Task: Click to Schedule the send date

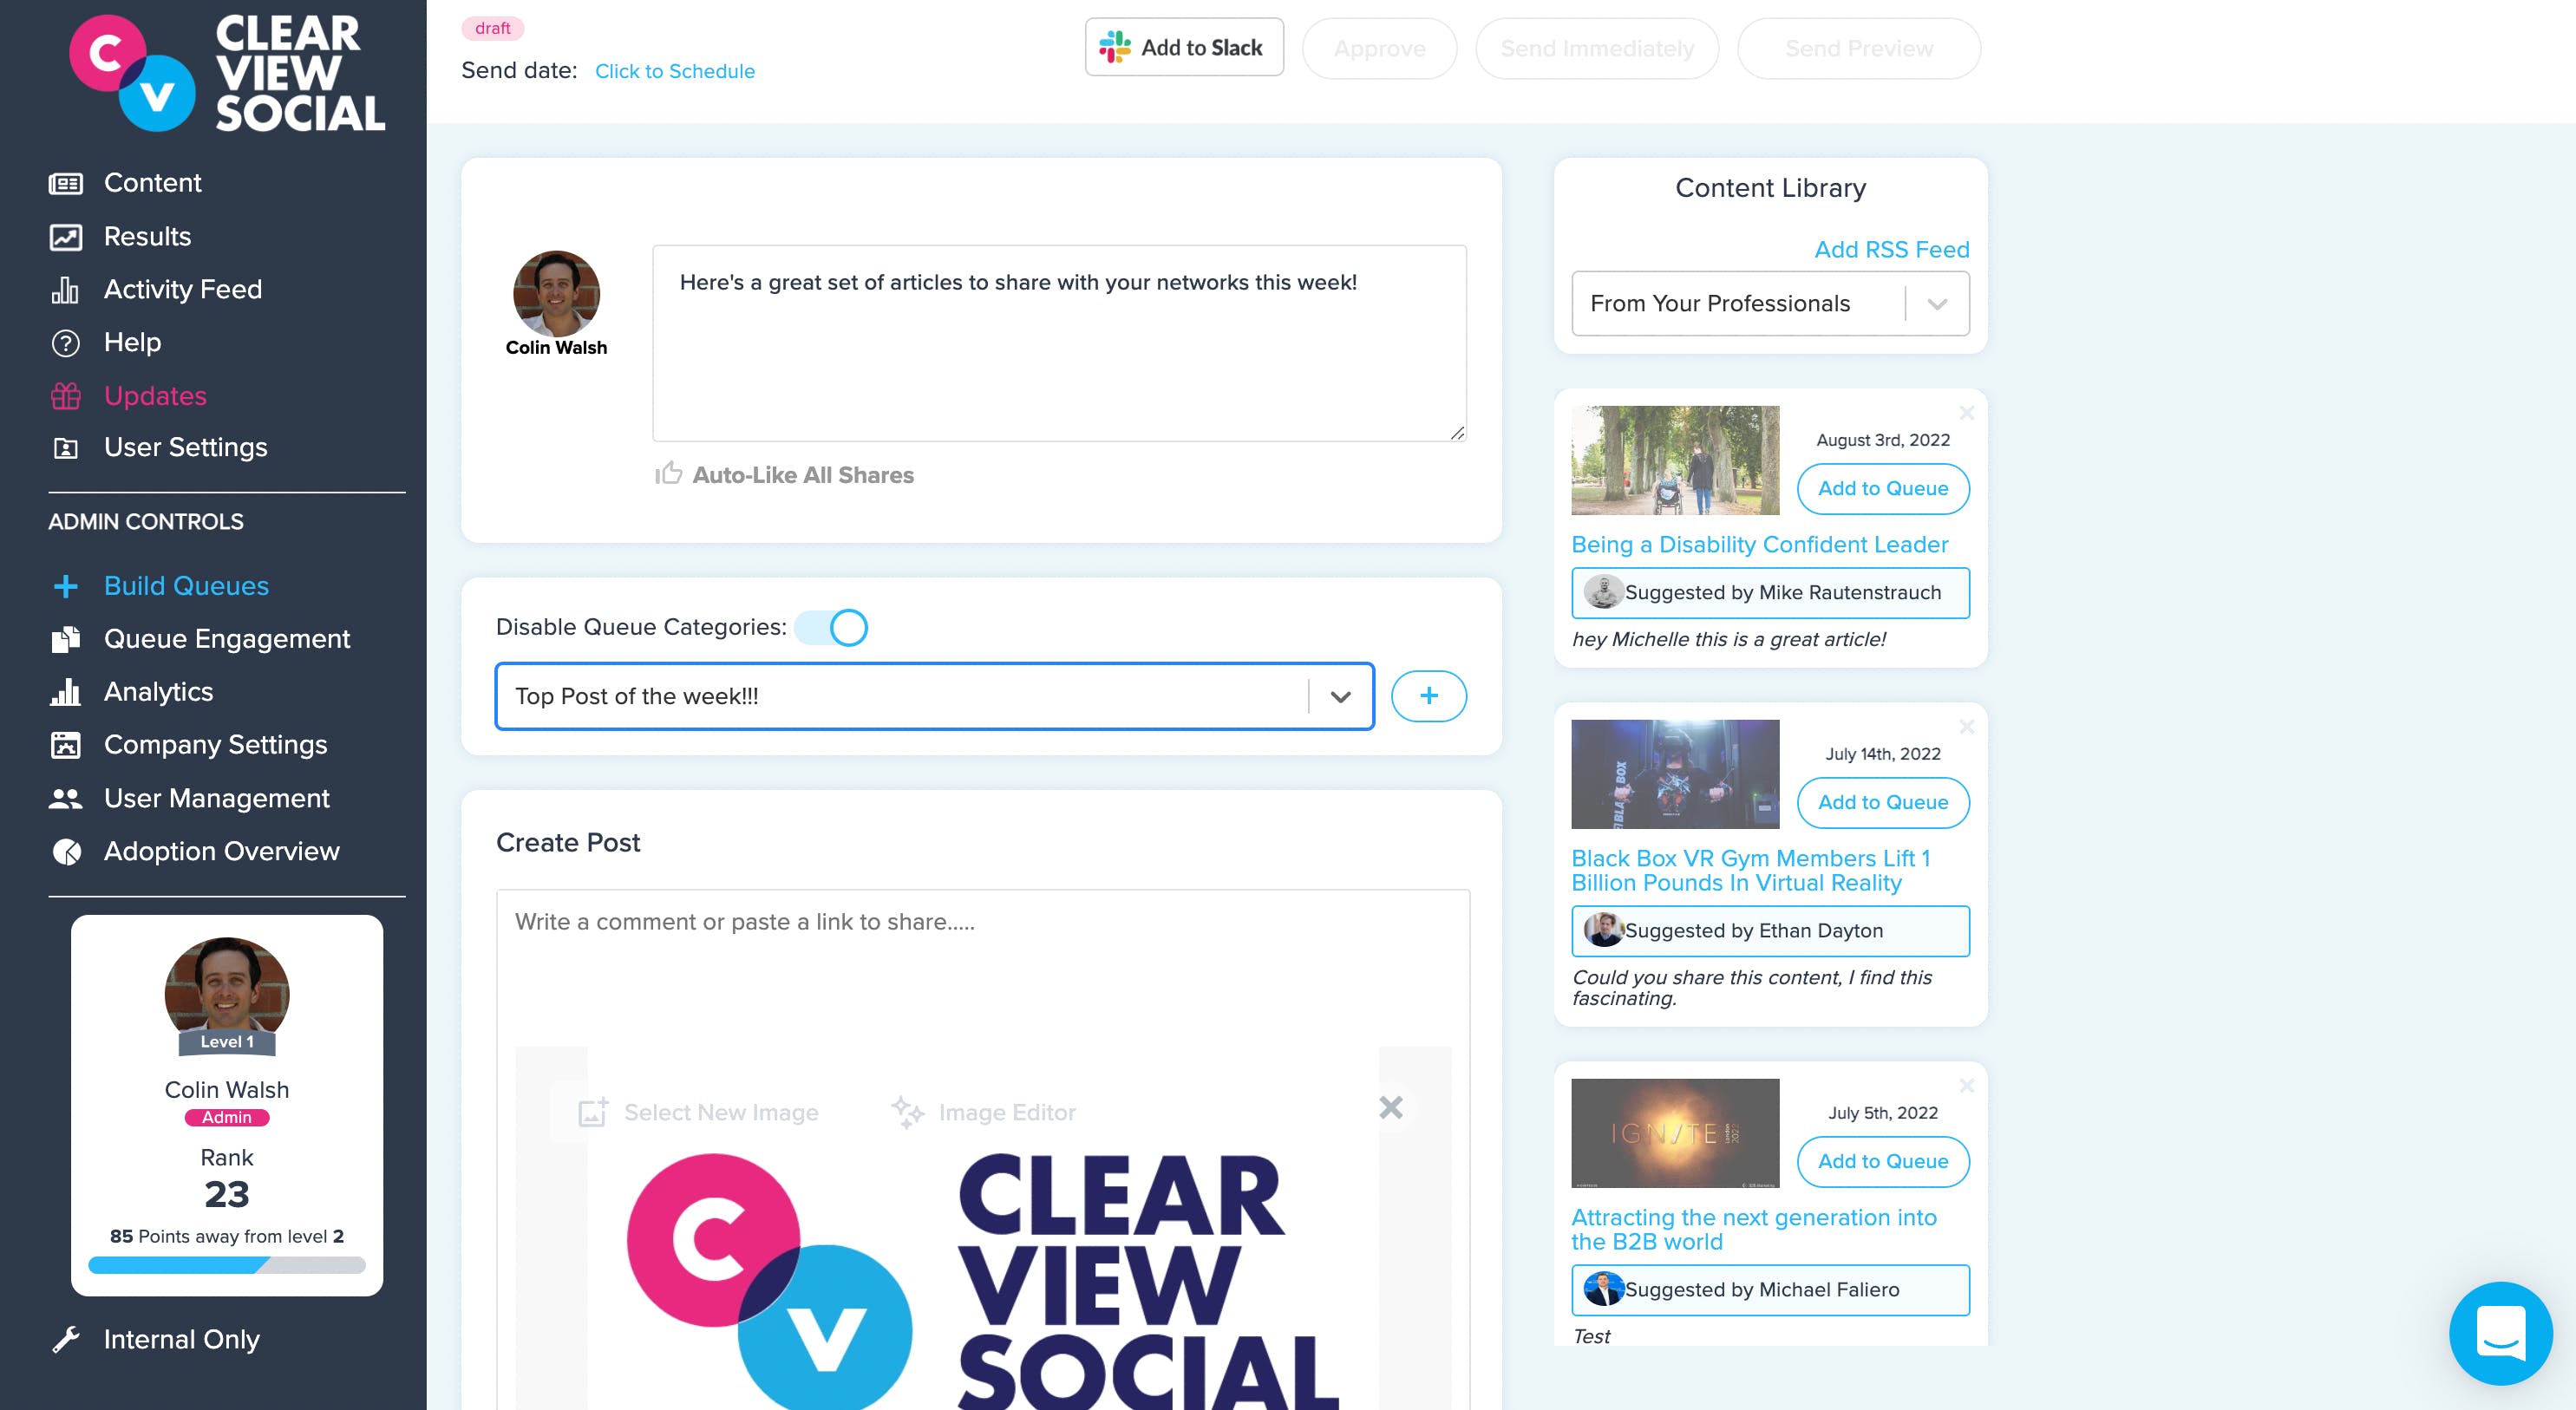Action: tap(674, 71)
